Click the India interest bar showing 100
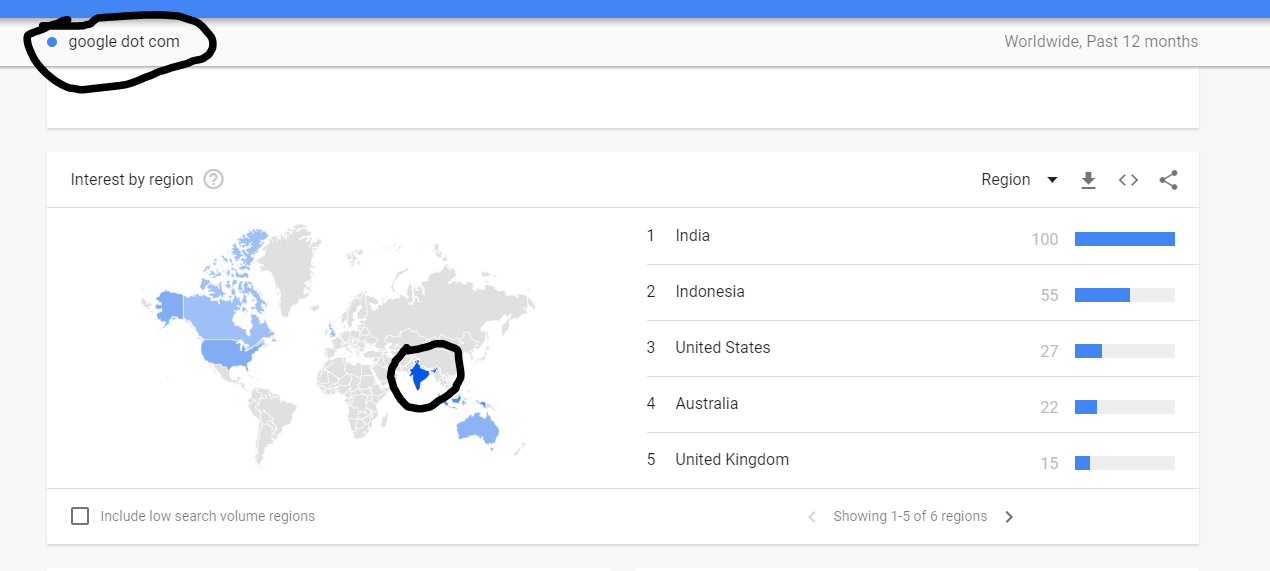The height and width of the screenshot is (571, 1270). pyautogui.click(x=1124, y=239)
